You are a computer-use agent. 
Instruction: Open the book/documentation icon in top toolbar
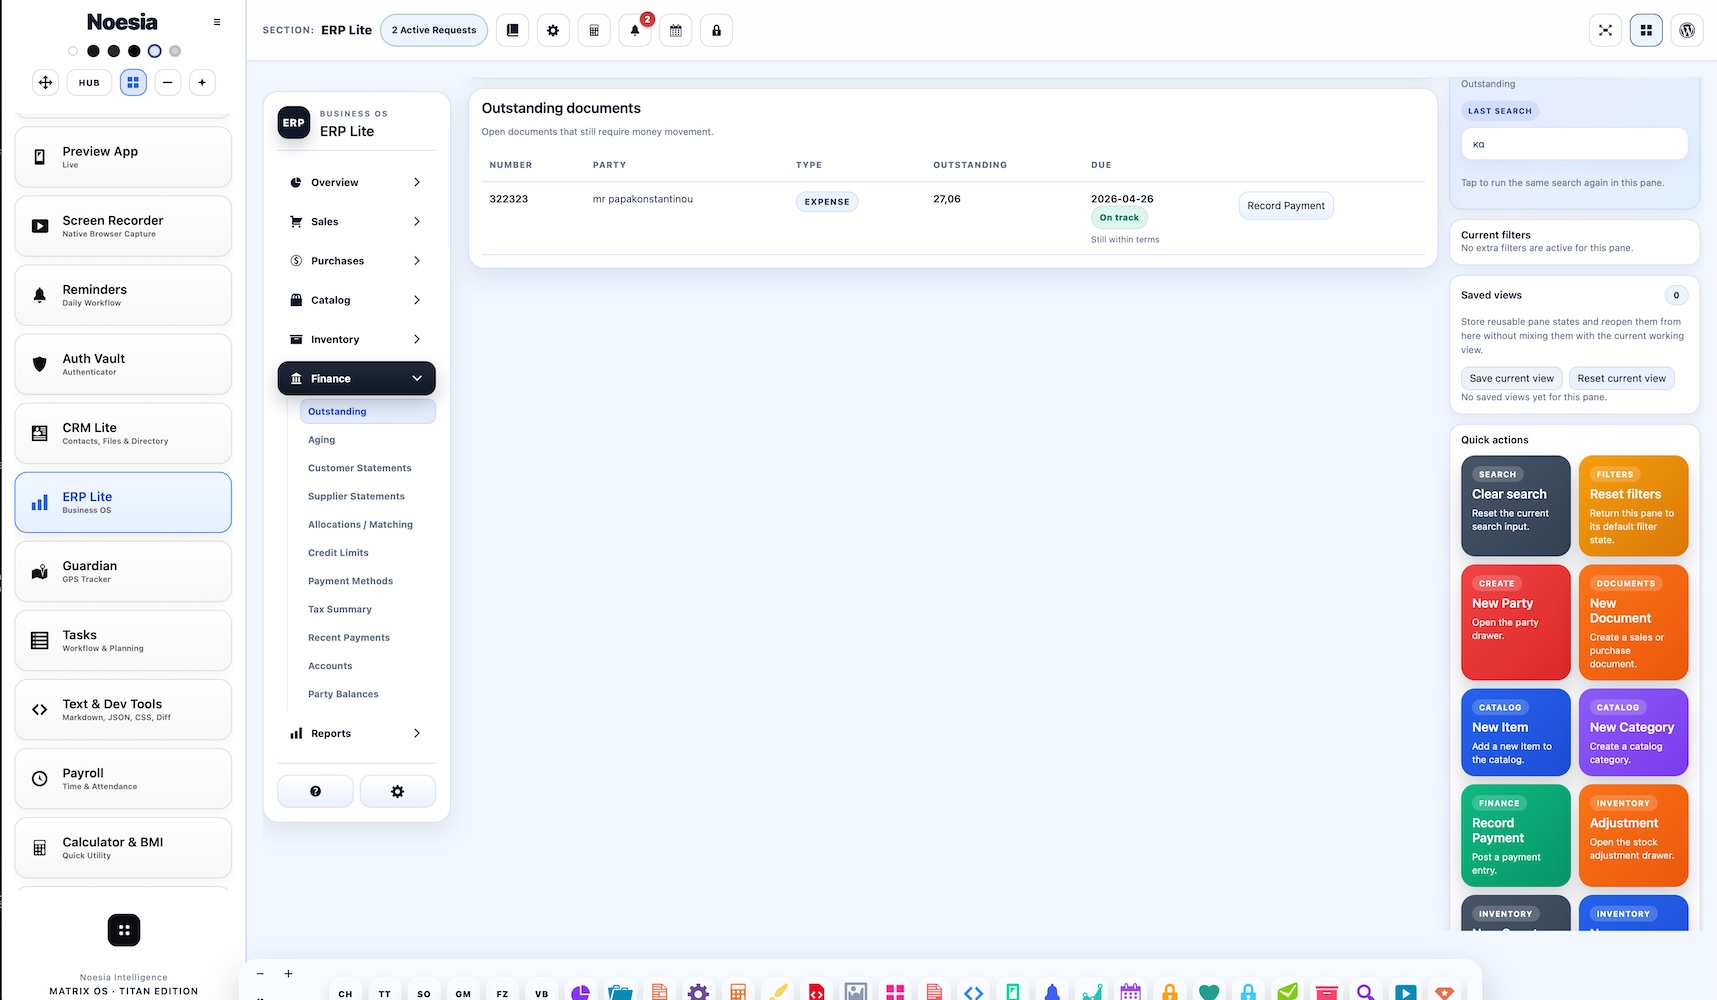(x=512, y=30)
